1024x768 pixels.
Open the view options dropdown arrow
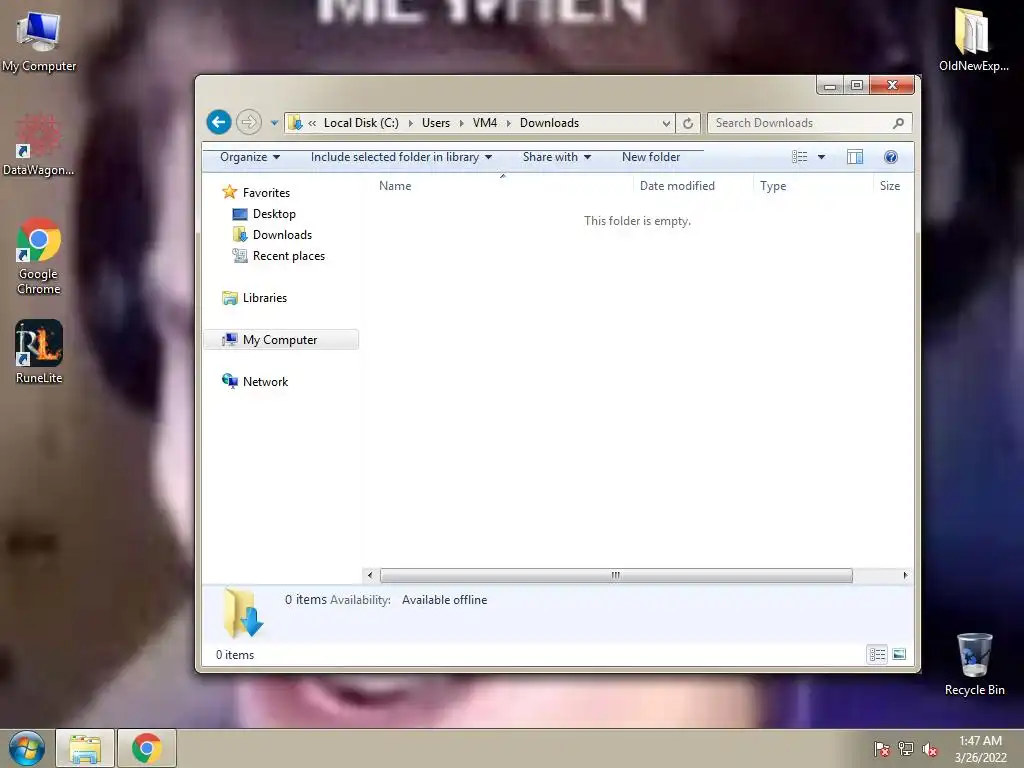[x=822, y=157]
